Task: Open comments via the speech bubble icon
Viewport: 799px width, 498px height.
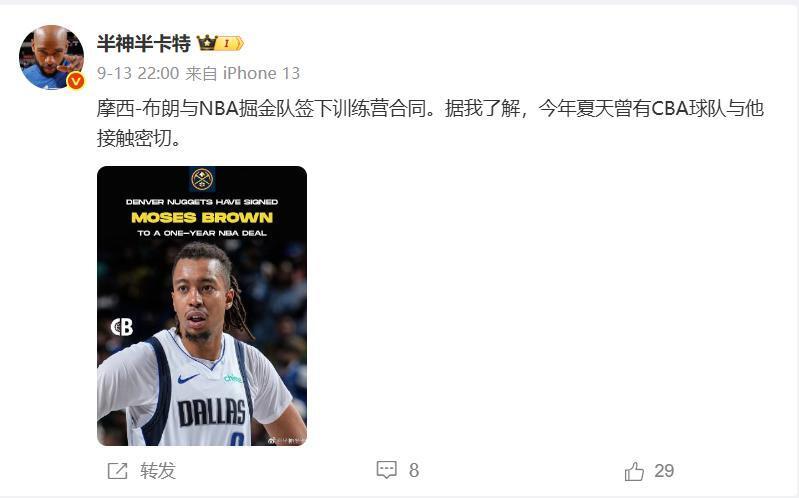Action: [x=386, y=470]
